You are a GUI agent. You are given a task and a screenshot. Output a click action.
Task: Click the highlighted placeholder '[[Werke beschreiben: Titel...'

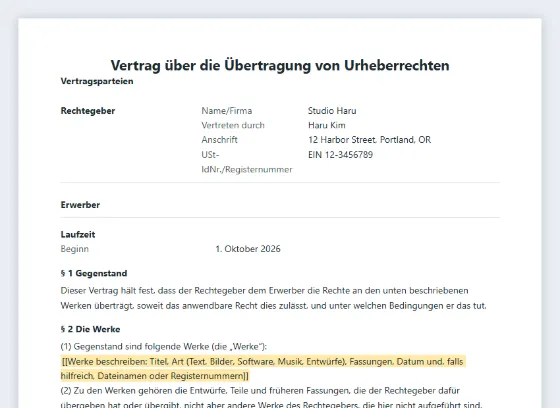(263, 369)
